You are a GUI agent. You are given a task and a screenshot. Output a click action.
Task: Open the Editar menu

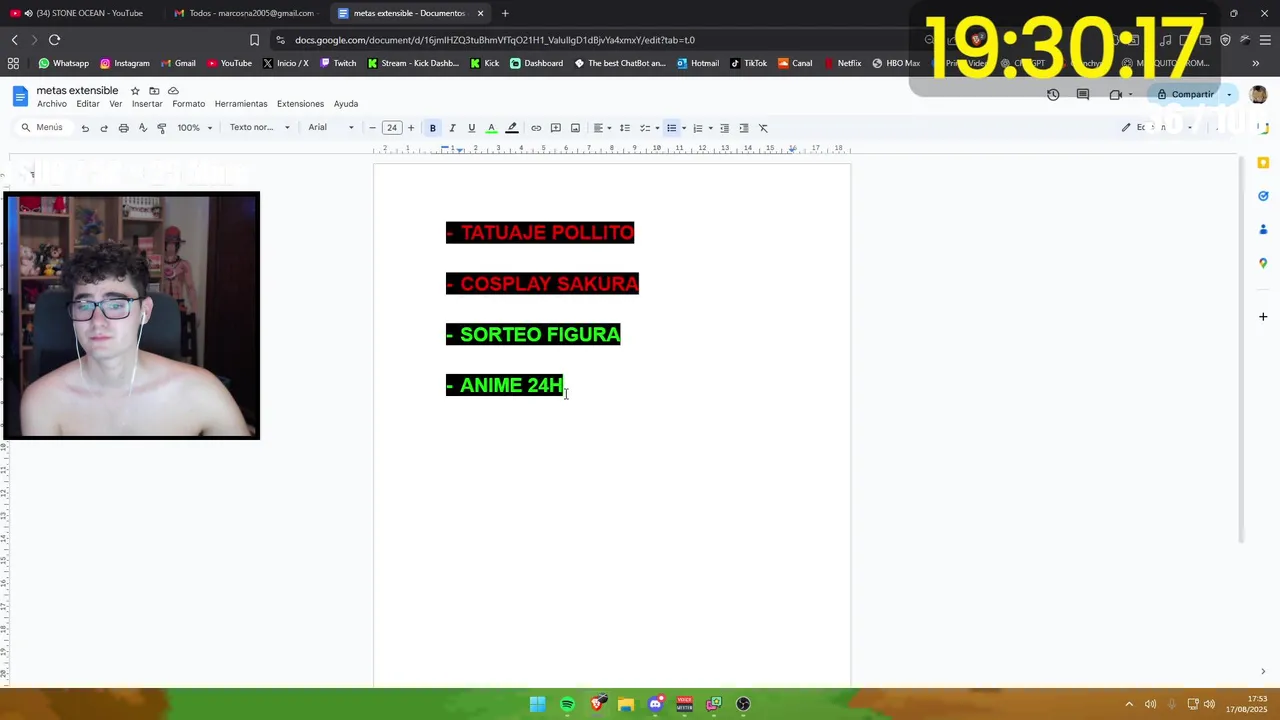point(88,104)
